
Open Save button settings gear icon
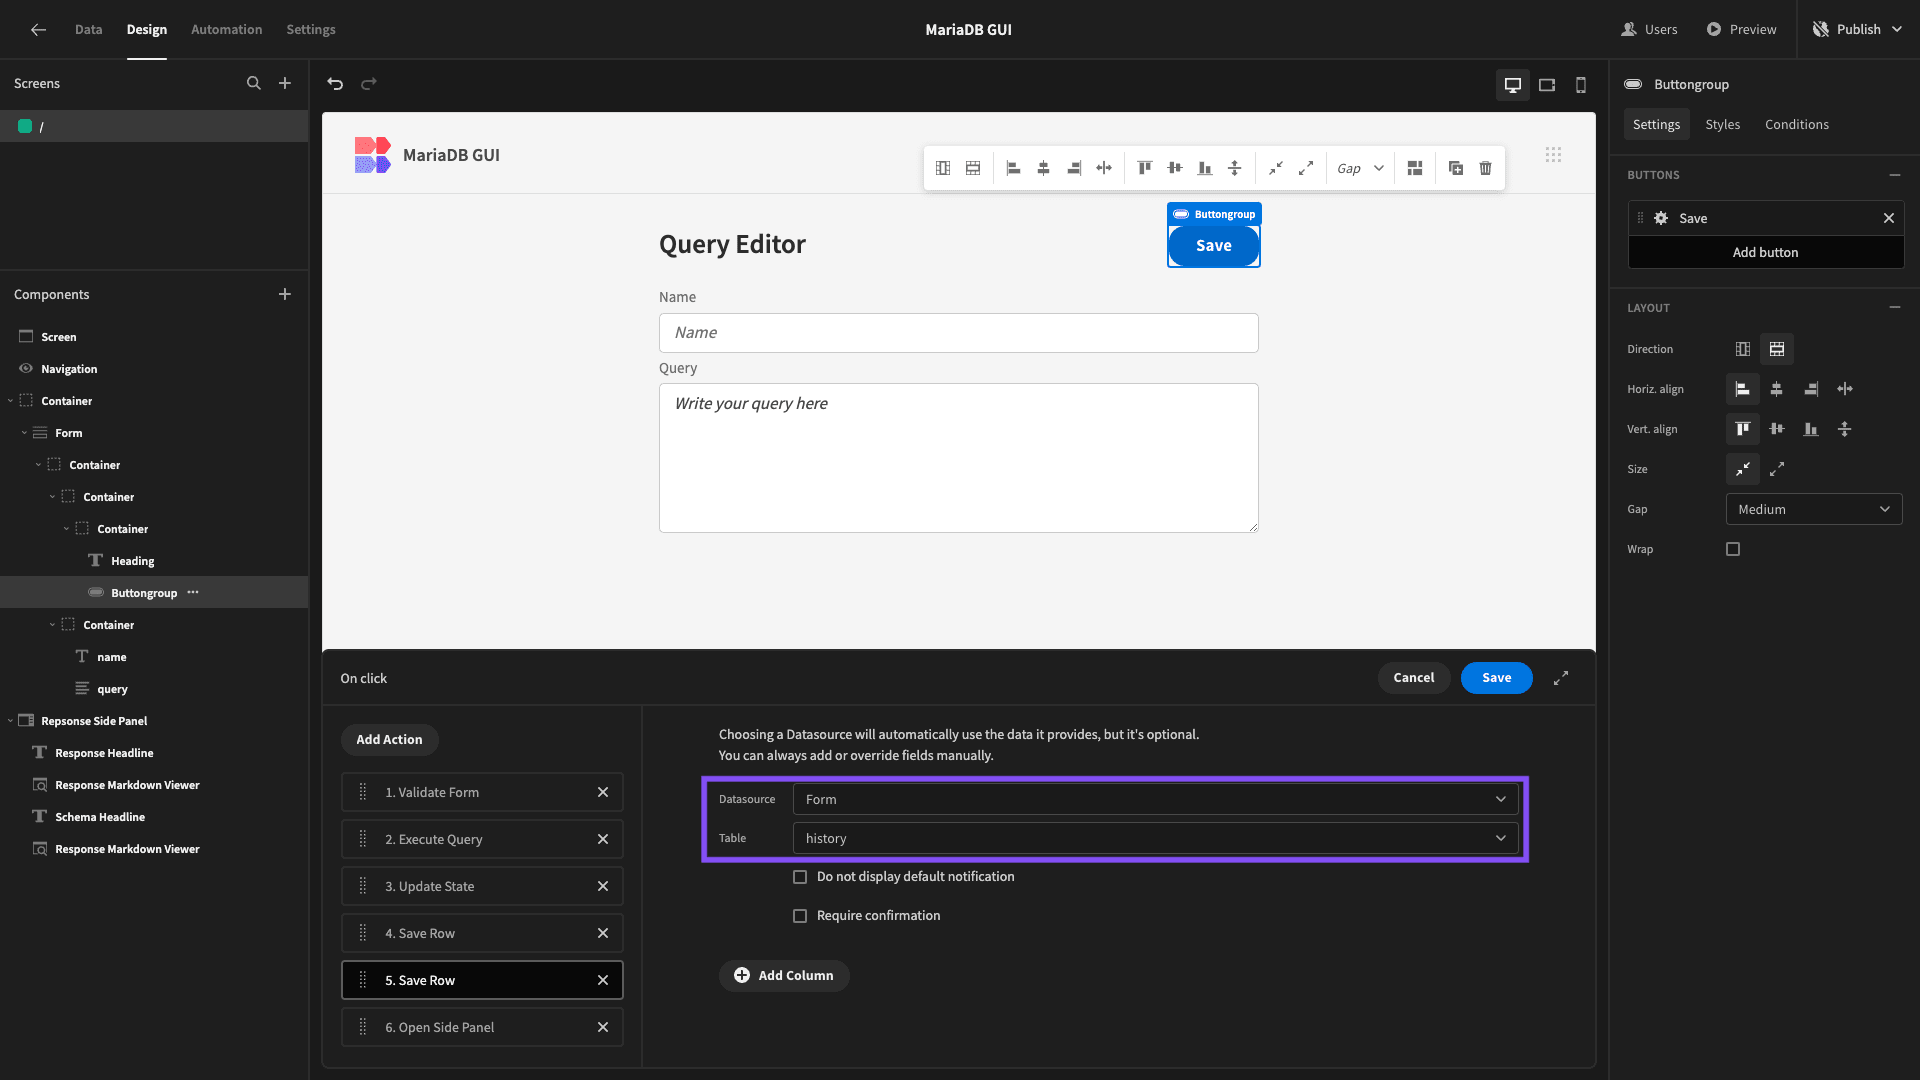(x=1661, y=218)
